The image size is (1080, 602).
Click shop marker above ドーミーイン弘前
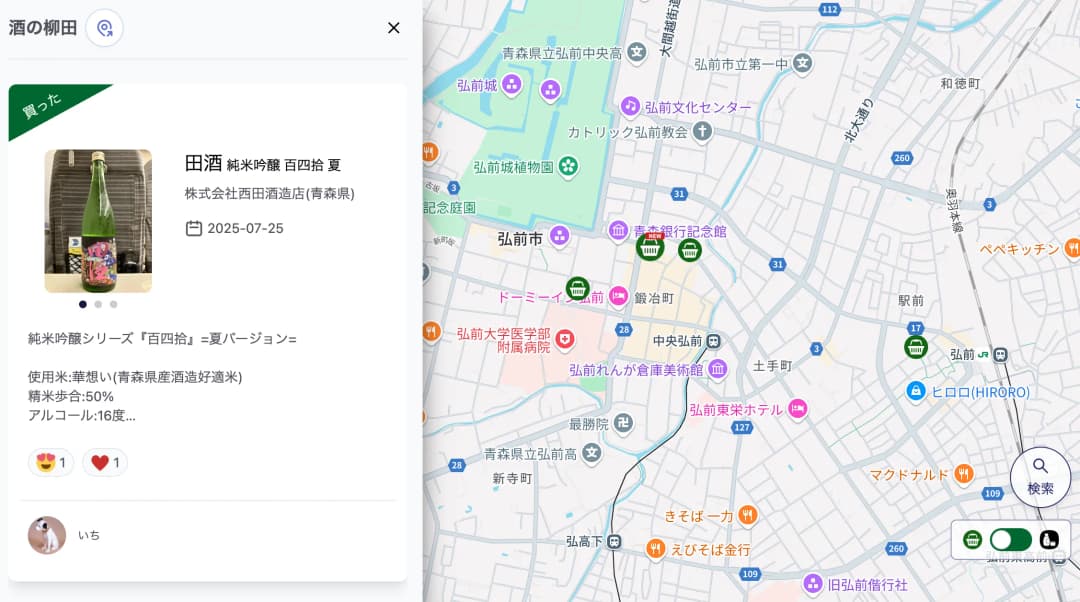pyautogui.click(x=577, y=288)
